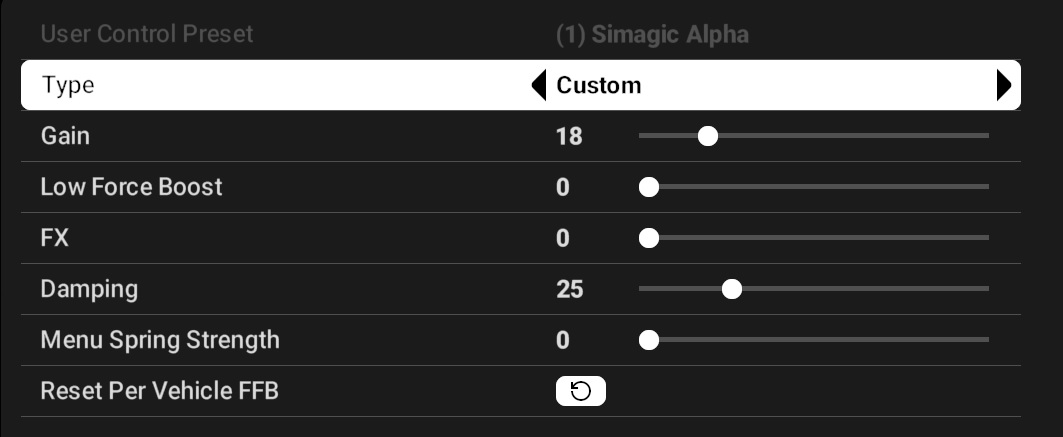1063x437 pixels.
Task: Click the Gain value 18
Action: (569, 136)
